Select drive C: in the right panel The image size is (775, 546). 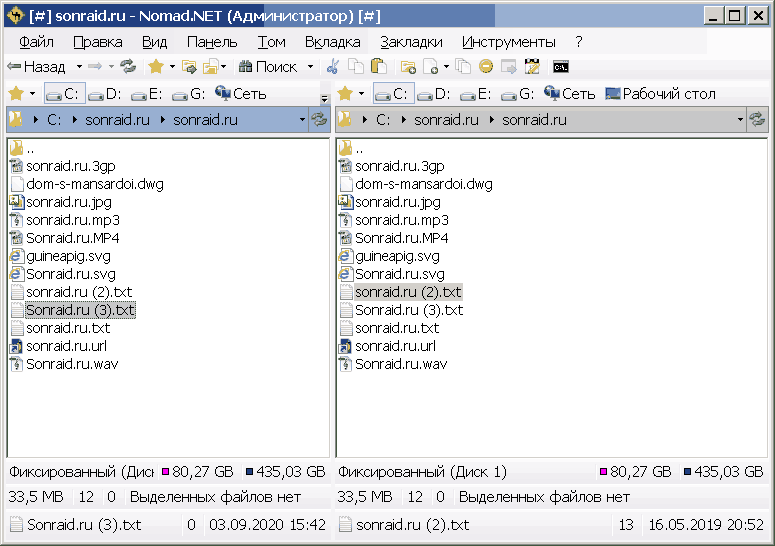point(393,93)
